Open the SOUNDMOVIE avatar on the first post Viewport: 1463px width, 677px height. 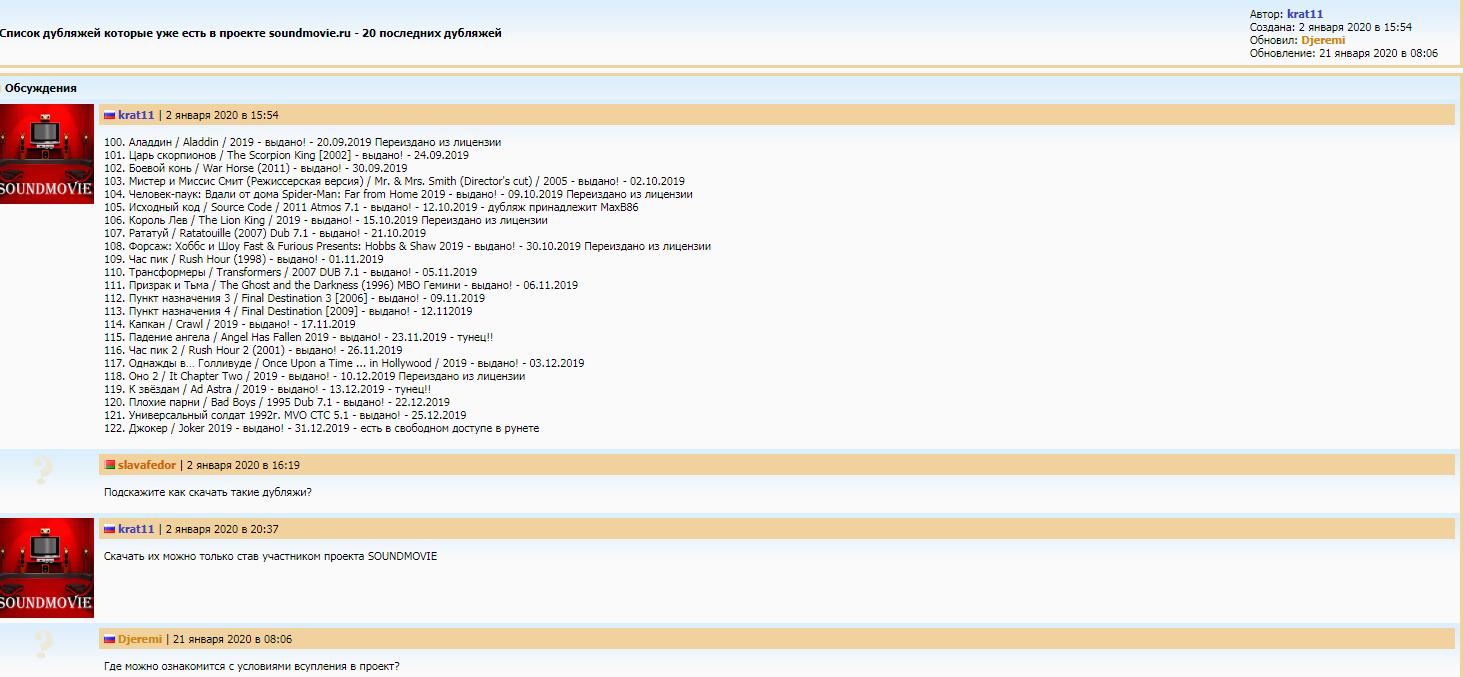pyautogui.click(x=47, y=154)
